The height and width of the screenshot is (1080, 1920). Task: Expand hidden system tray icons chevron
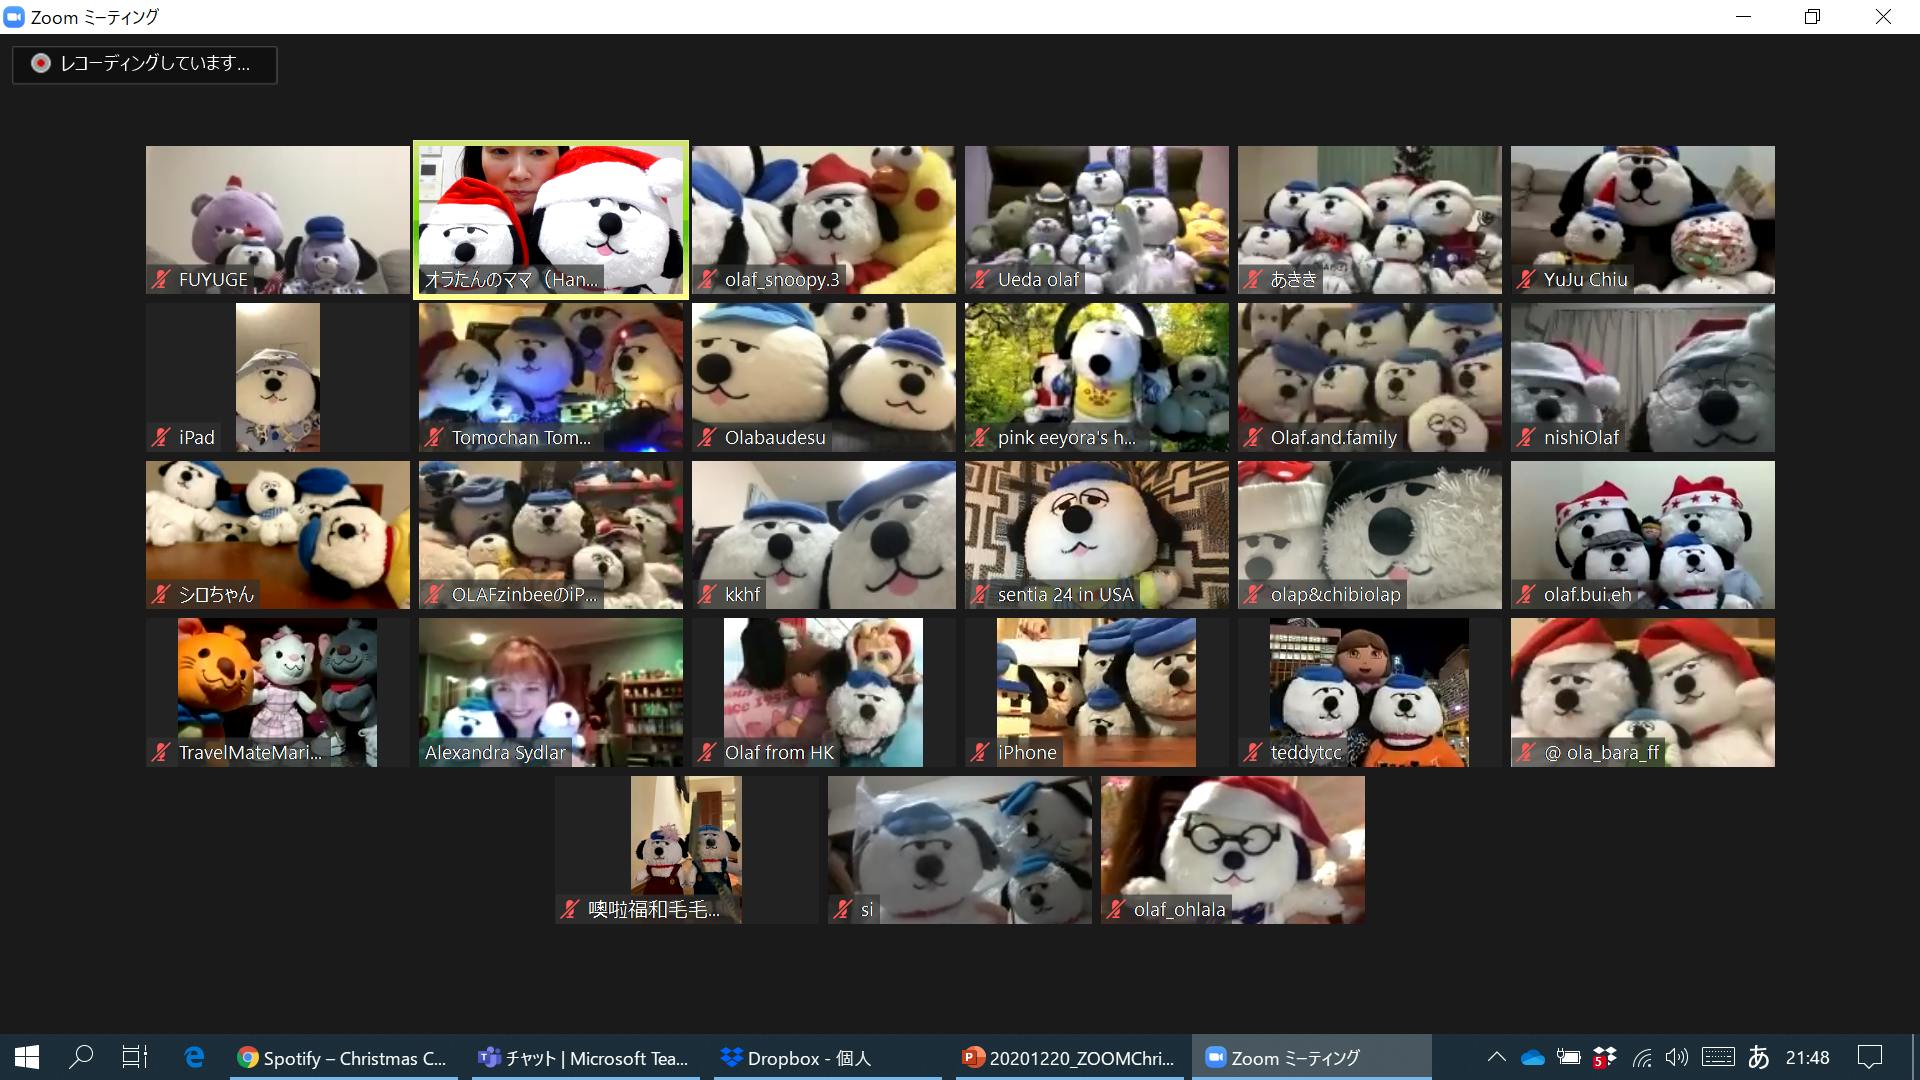(x=1496, y=1058)
